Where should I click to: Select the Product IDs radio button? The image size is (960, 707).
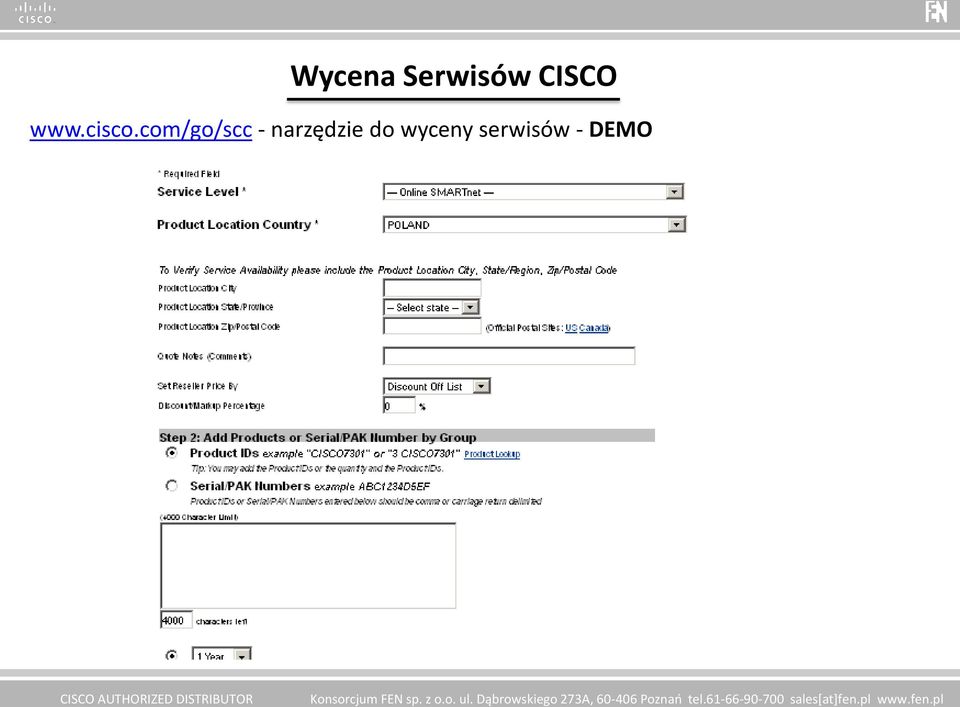(x=171, y=453)
